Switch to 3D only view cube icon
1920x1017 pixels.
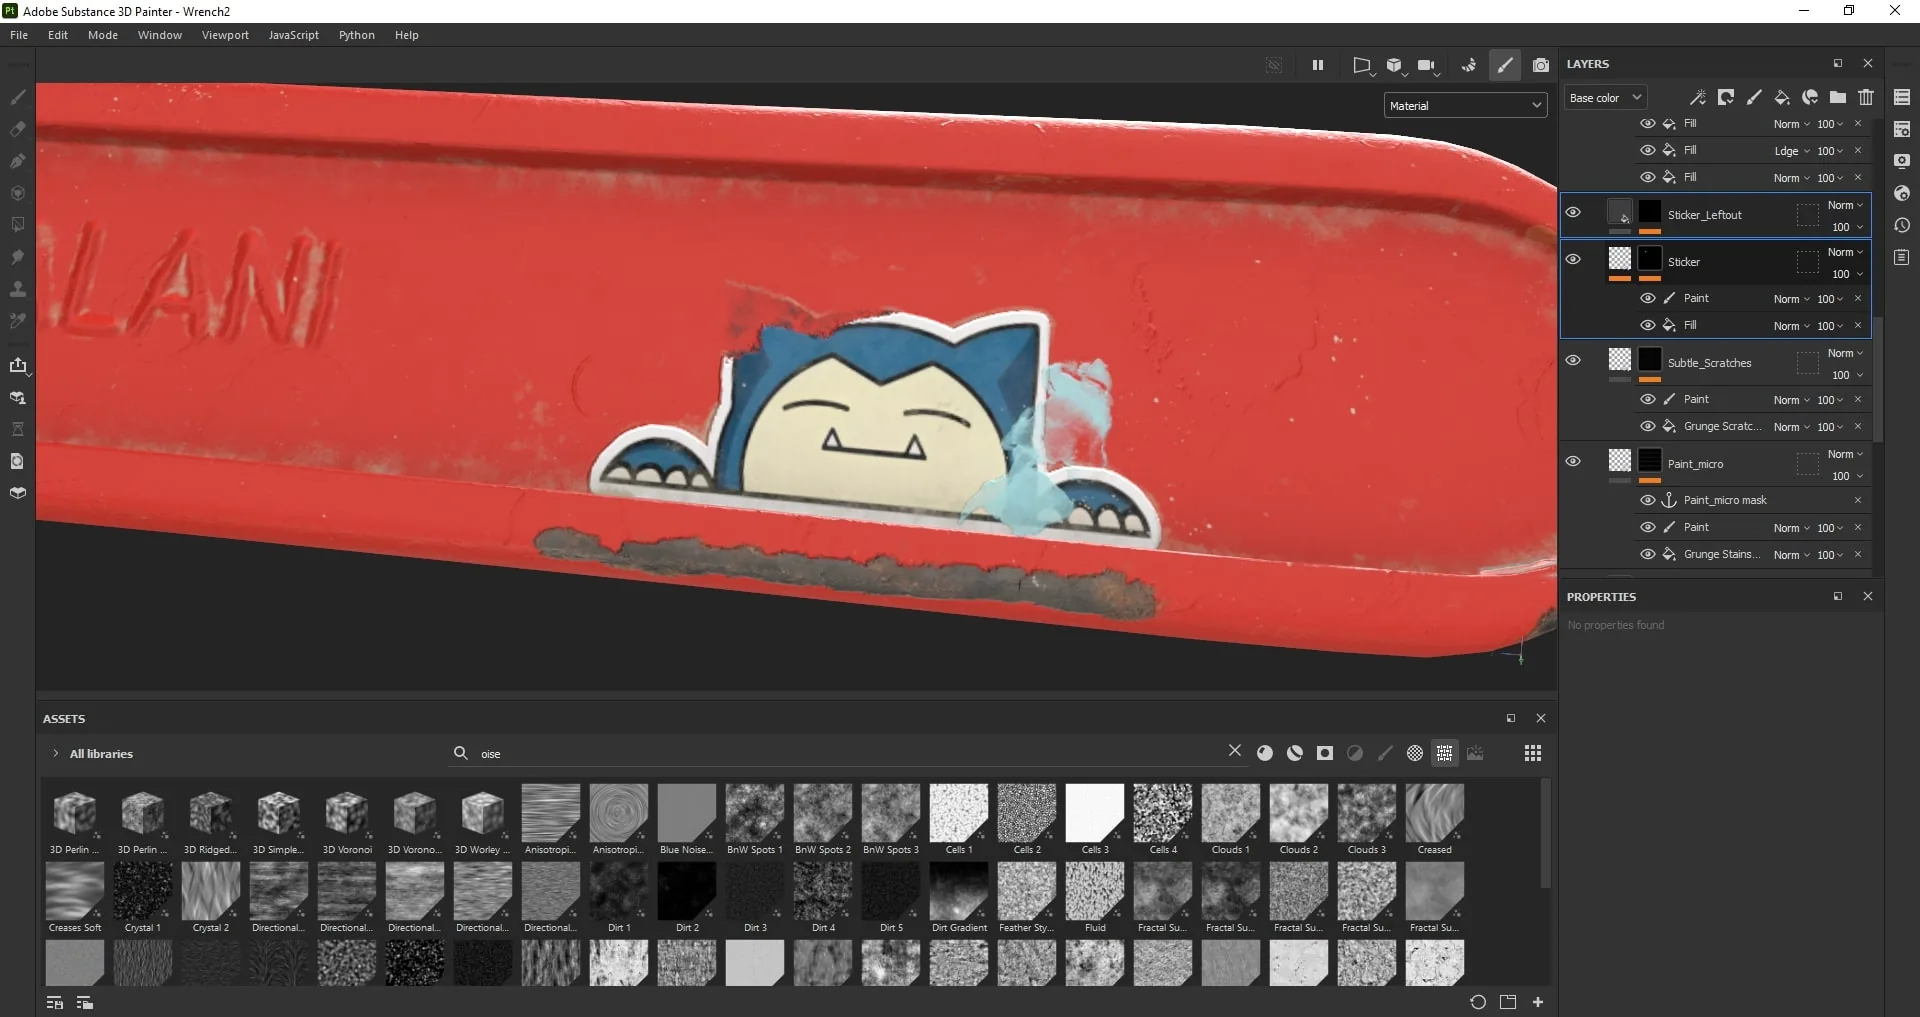click(x=1395, y=65)
